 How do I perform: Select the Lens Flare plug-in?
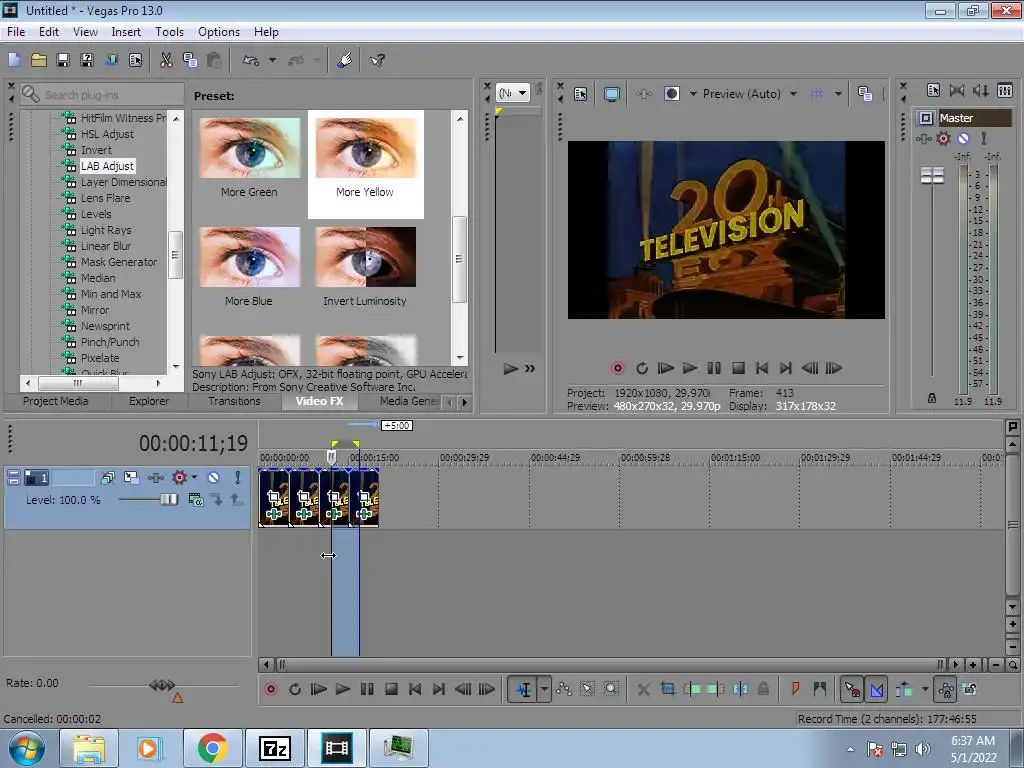click(105, 198)
